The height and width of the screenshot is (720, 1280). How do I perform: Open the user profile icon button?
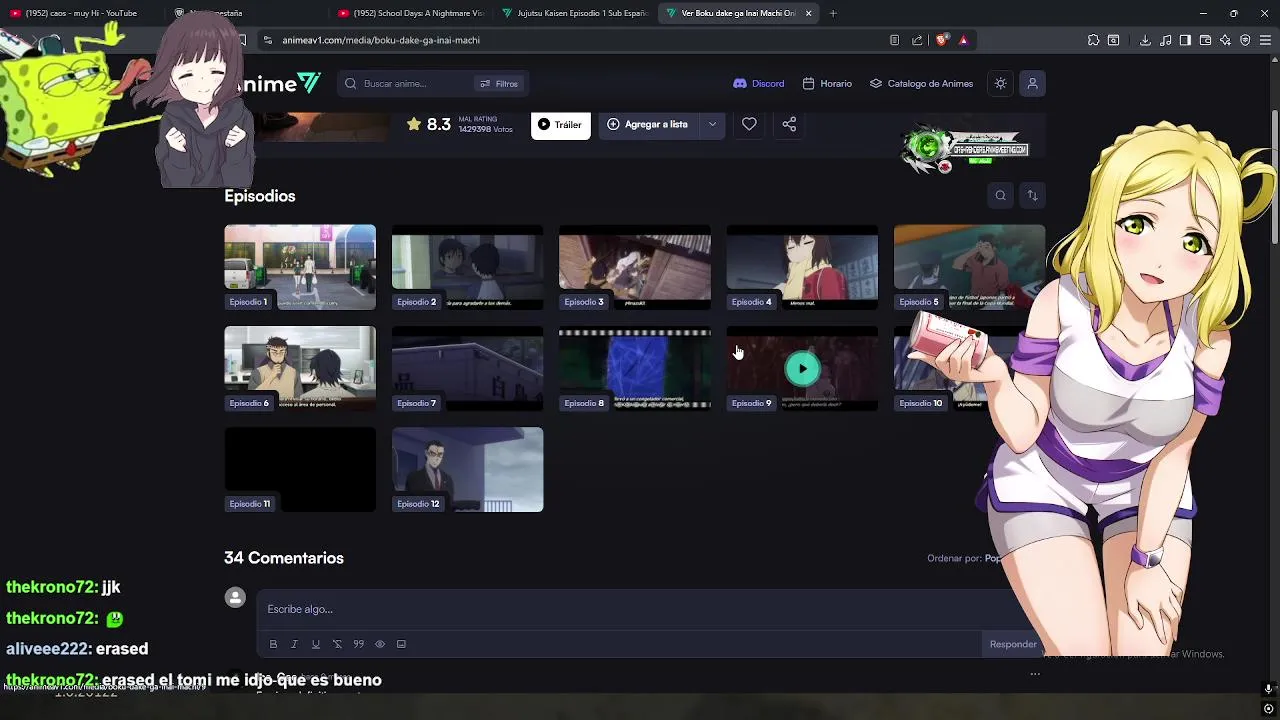coord(1032,84)
